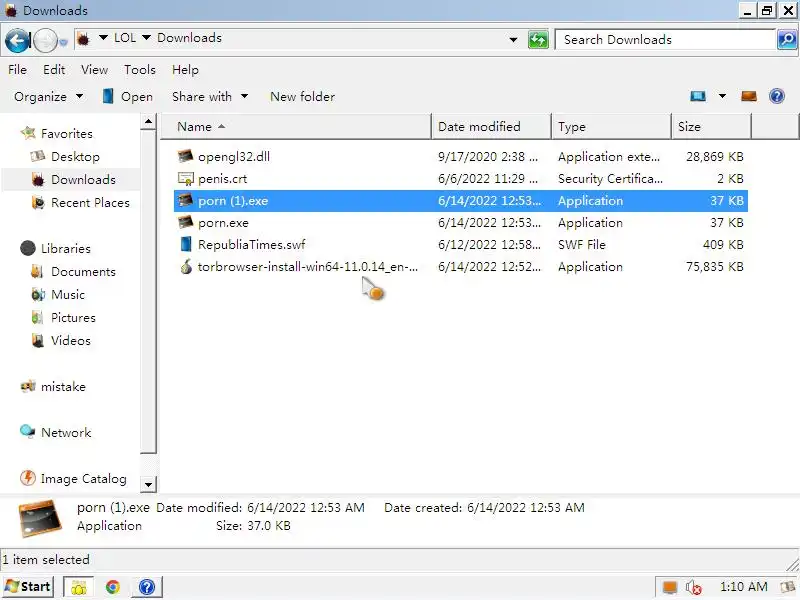Select opengl32.dll file name
Screen dimensions: 800x600
(234, 157)
